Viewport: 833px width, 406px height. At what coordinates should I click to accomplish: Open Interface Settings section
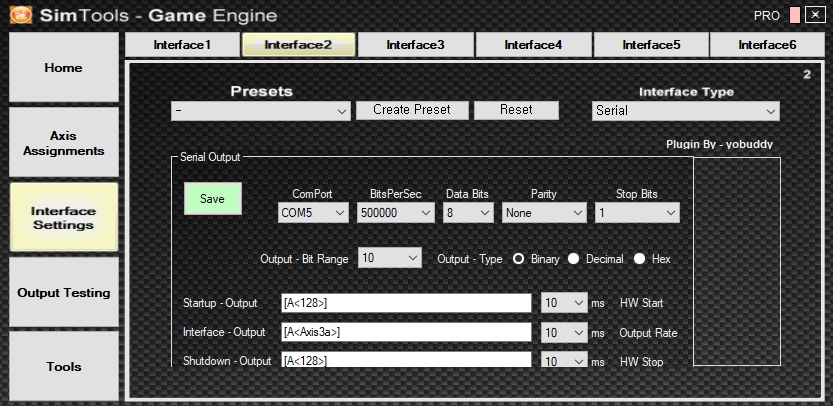point(64,217)
